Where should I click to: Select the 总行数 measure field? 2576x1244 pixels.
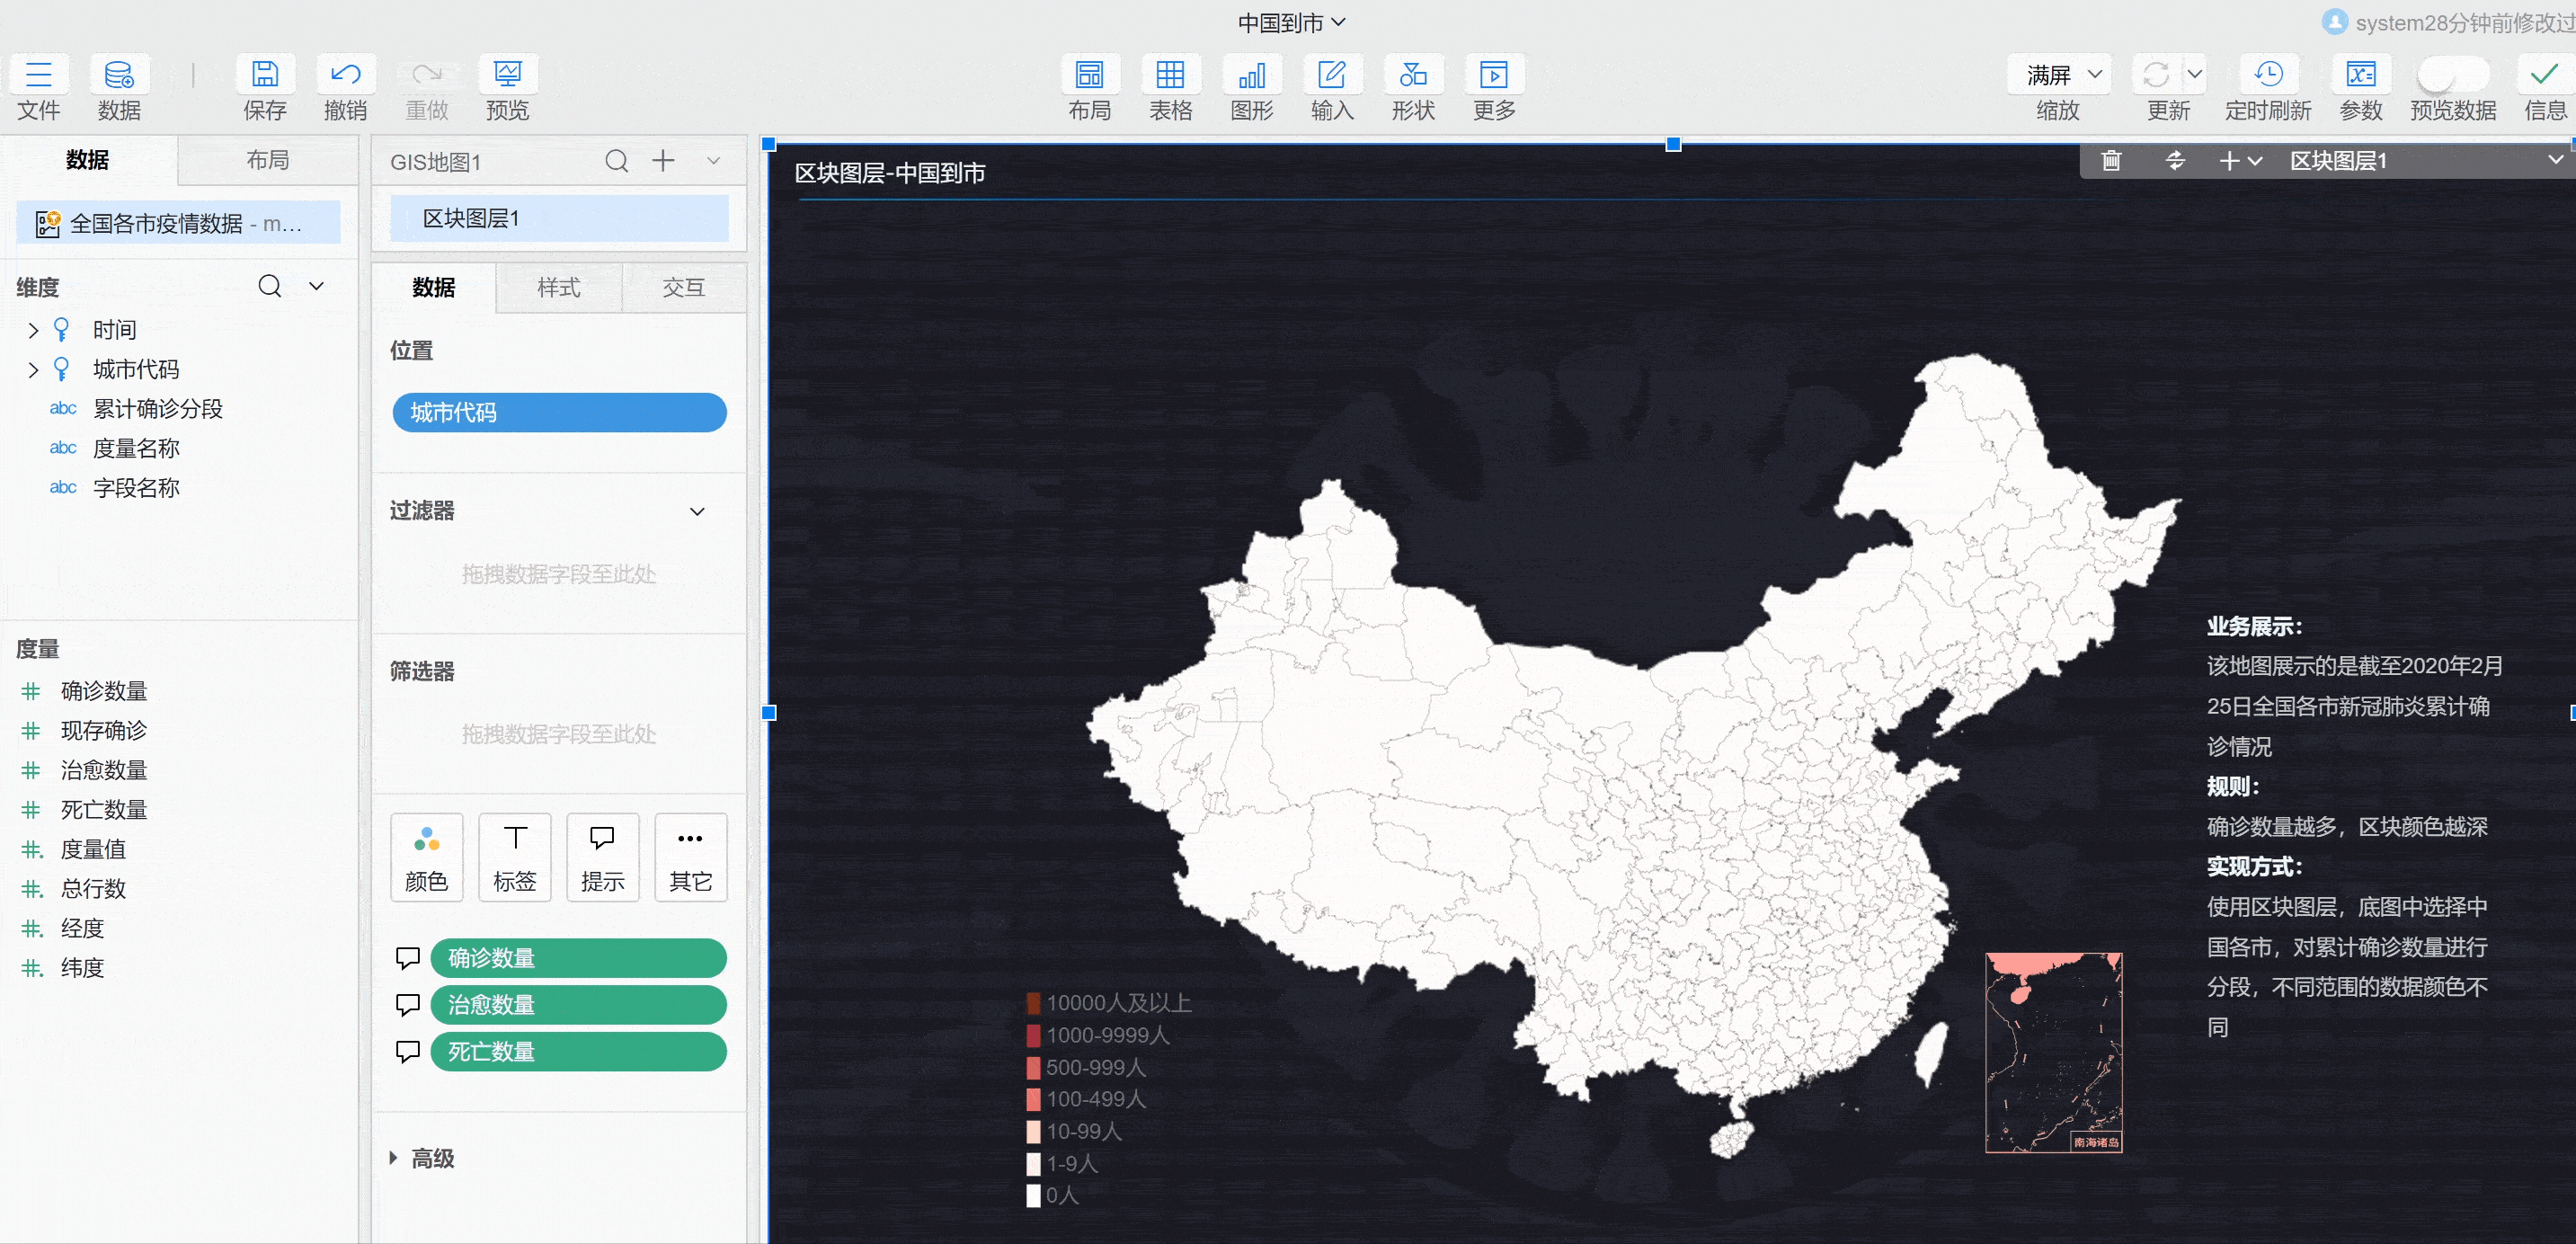point(93,888)
